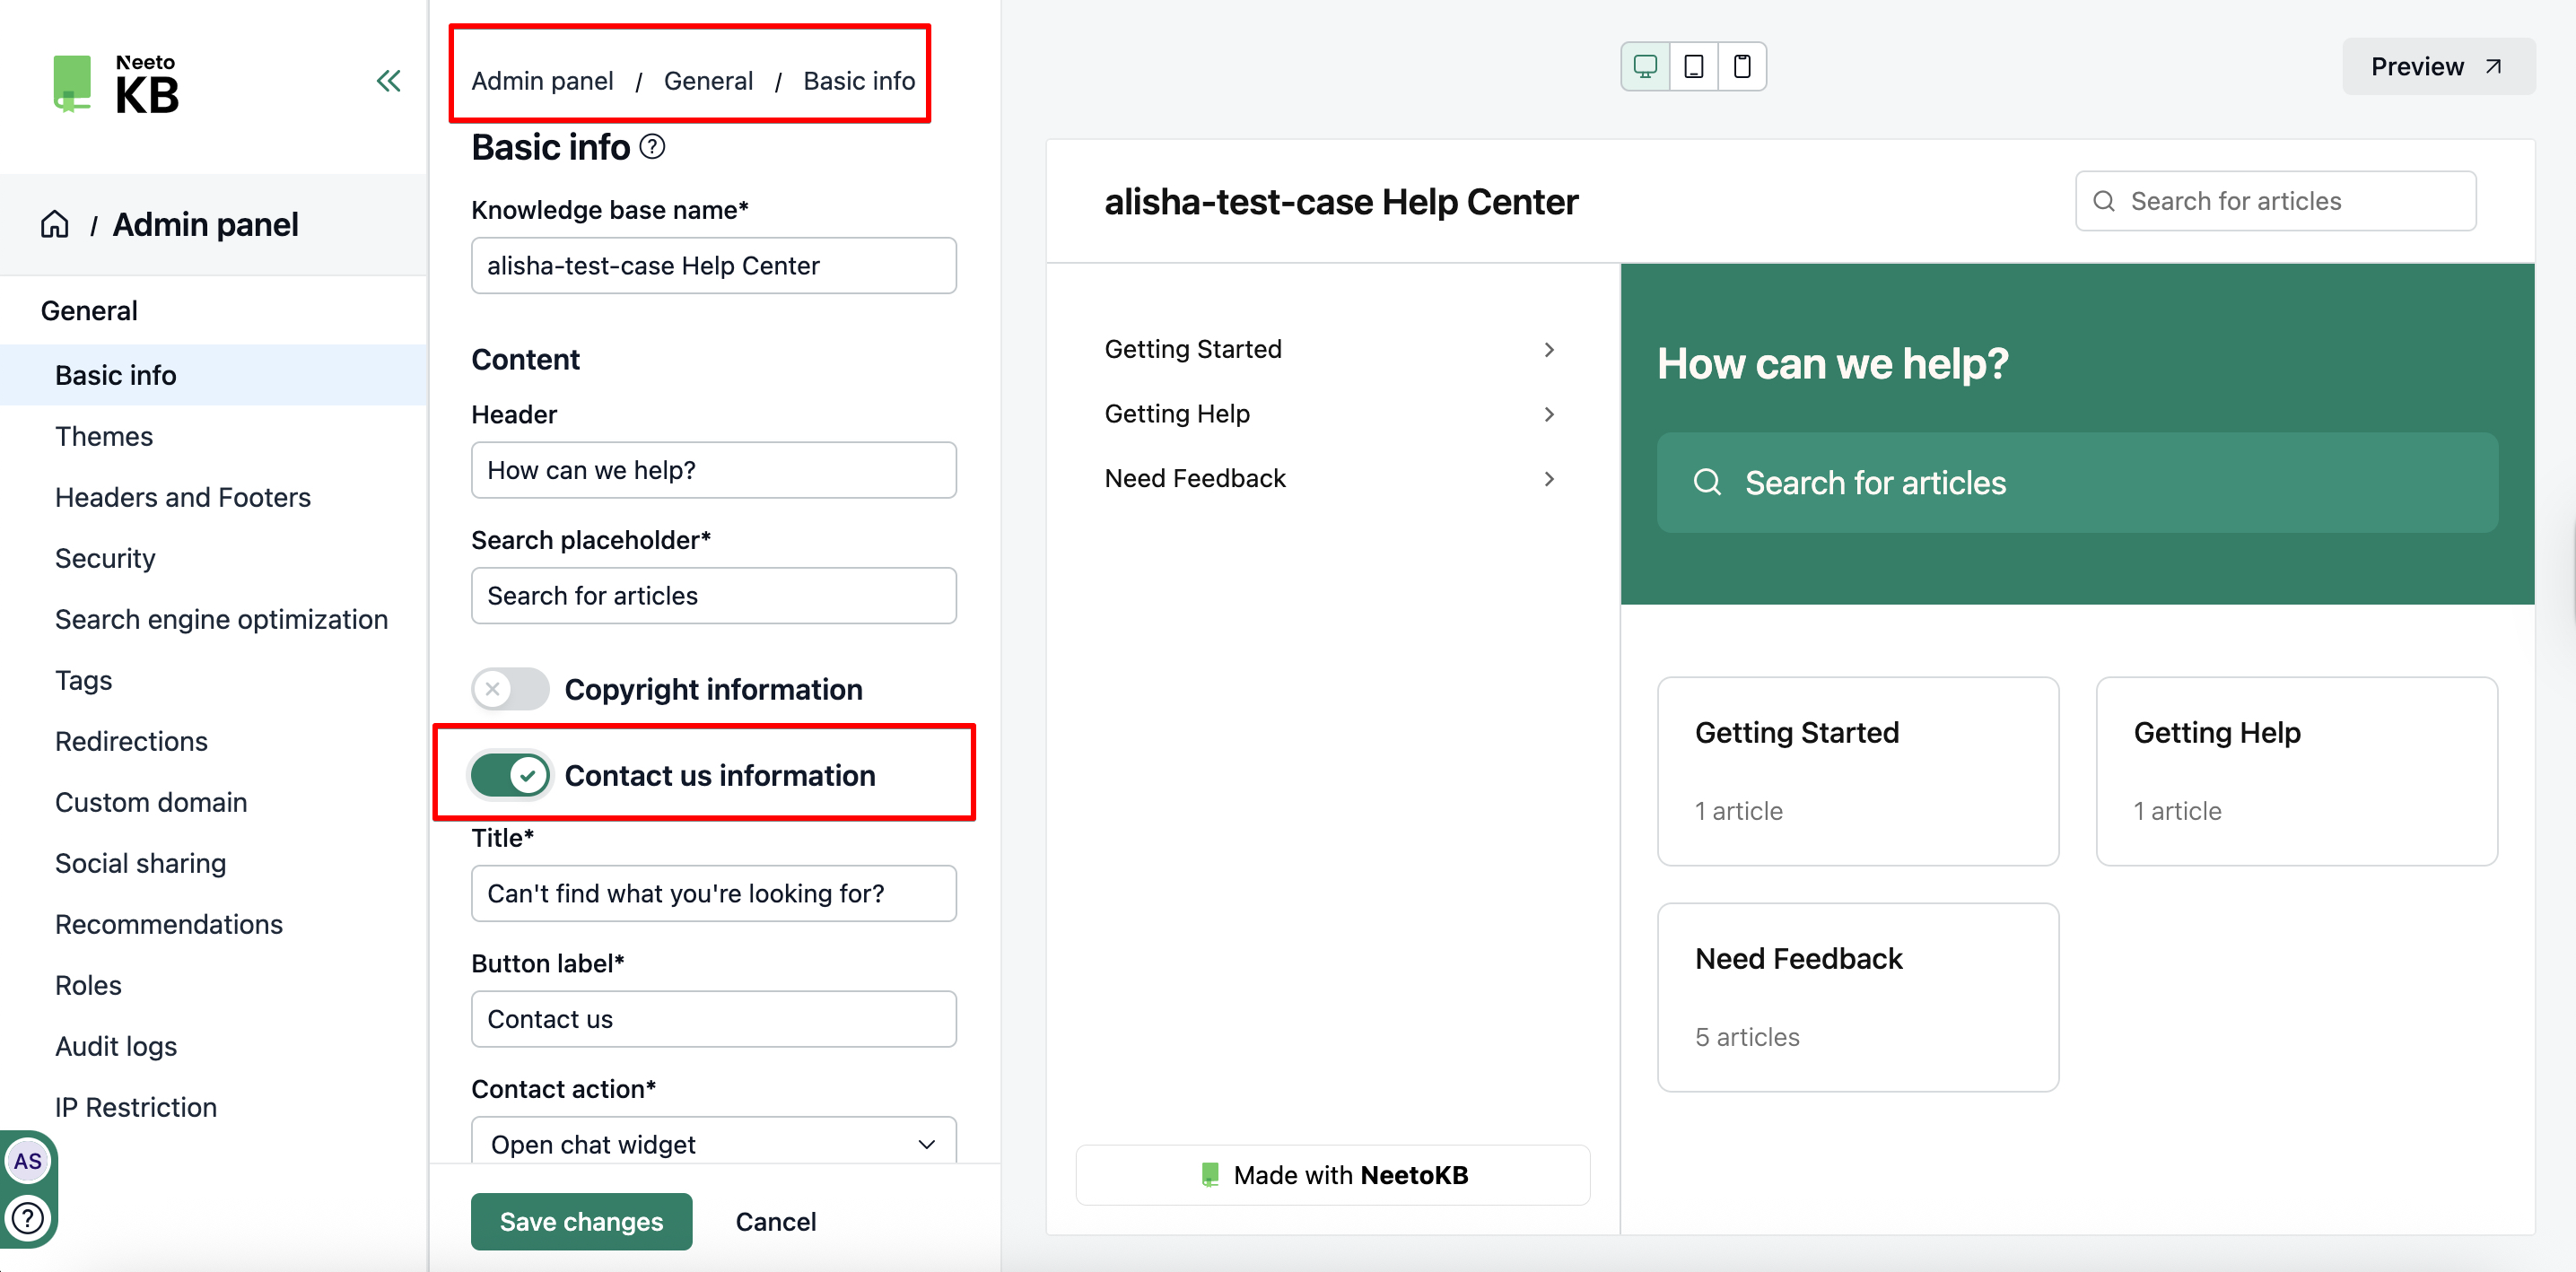The height and width of the screenshot is (1272, 2576).
Task: Switch preview to mobile view icon
Action: (x=1742, y=67)
